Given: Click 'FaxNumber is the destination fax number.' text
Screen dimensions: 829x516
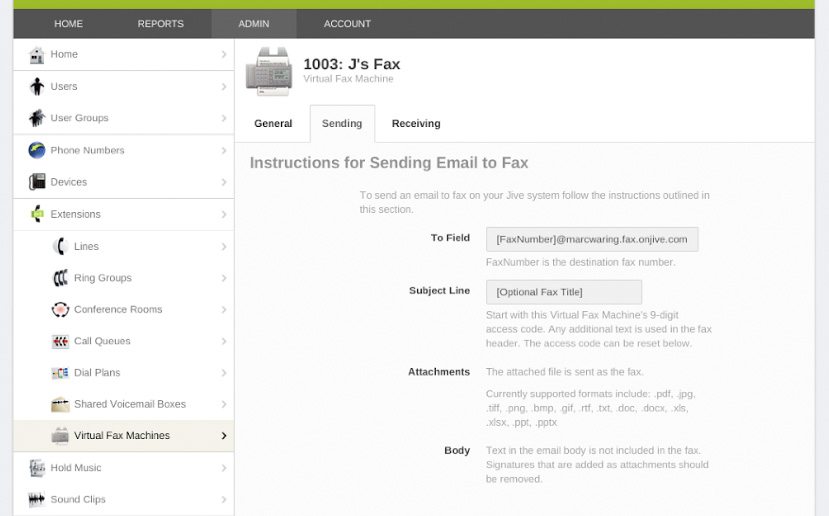Looking at the screenshot, I should click(x=581, y=262).
